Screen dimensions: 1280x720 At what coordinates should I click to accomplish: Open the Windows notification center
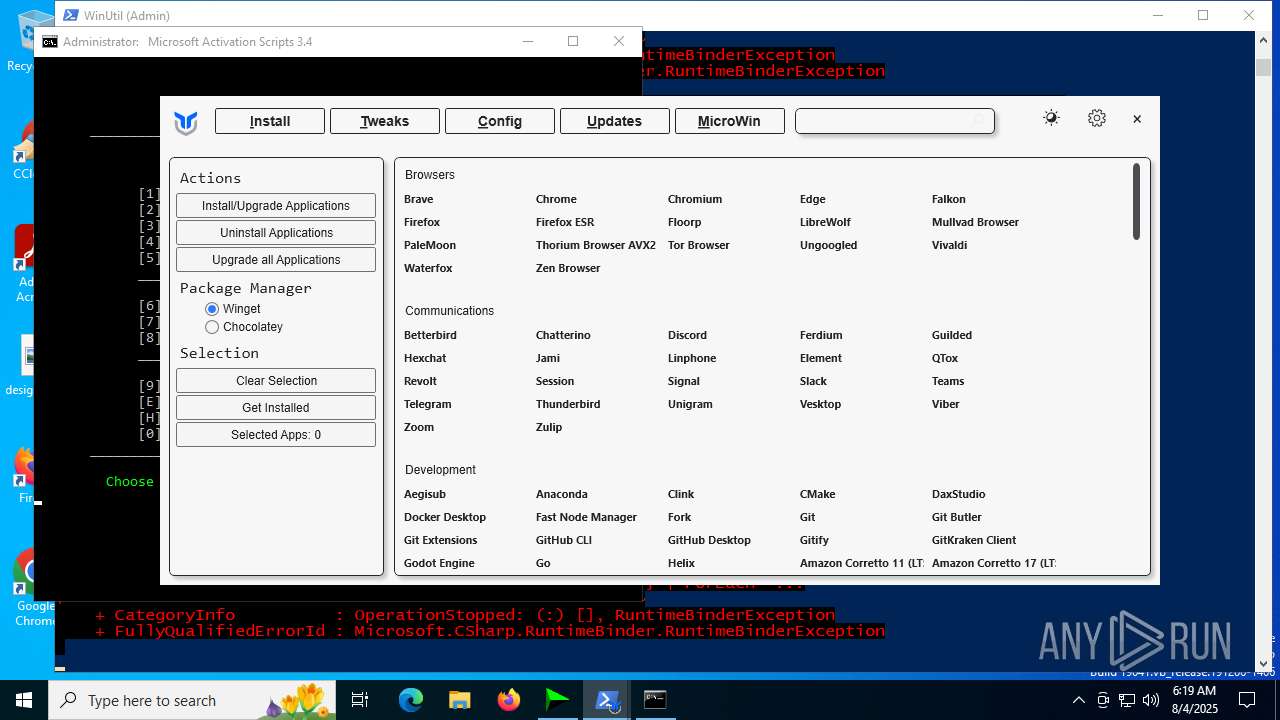click(x=1247, y=700)
